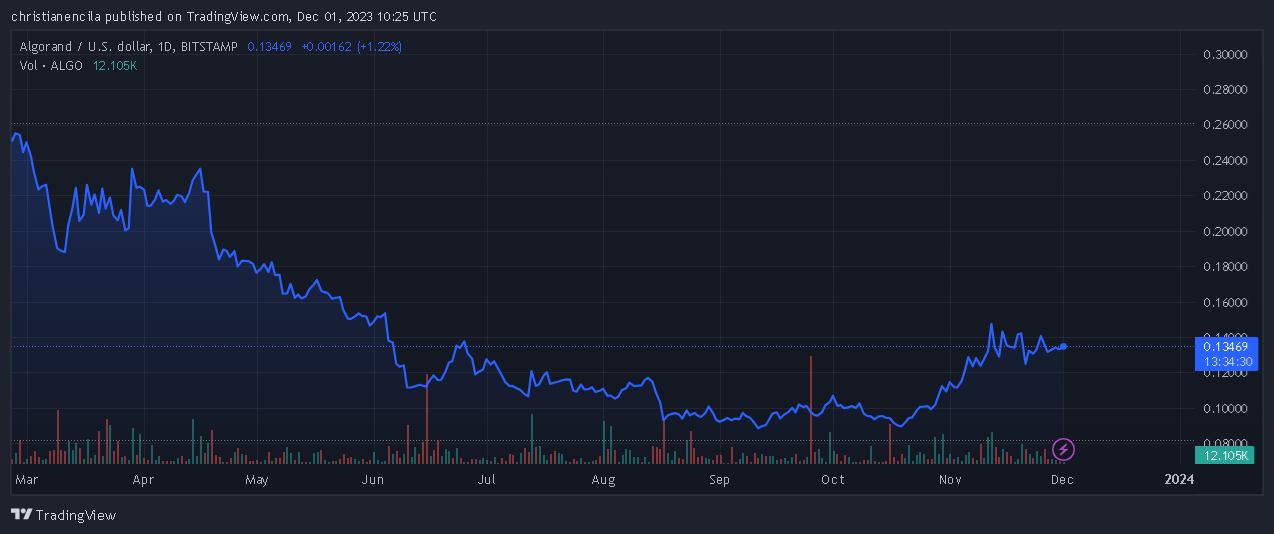Click the 0.16000 price axis label
This screenshot has width=1274, height=534.
point(1225,302)
